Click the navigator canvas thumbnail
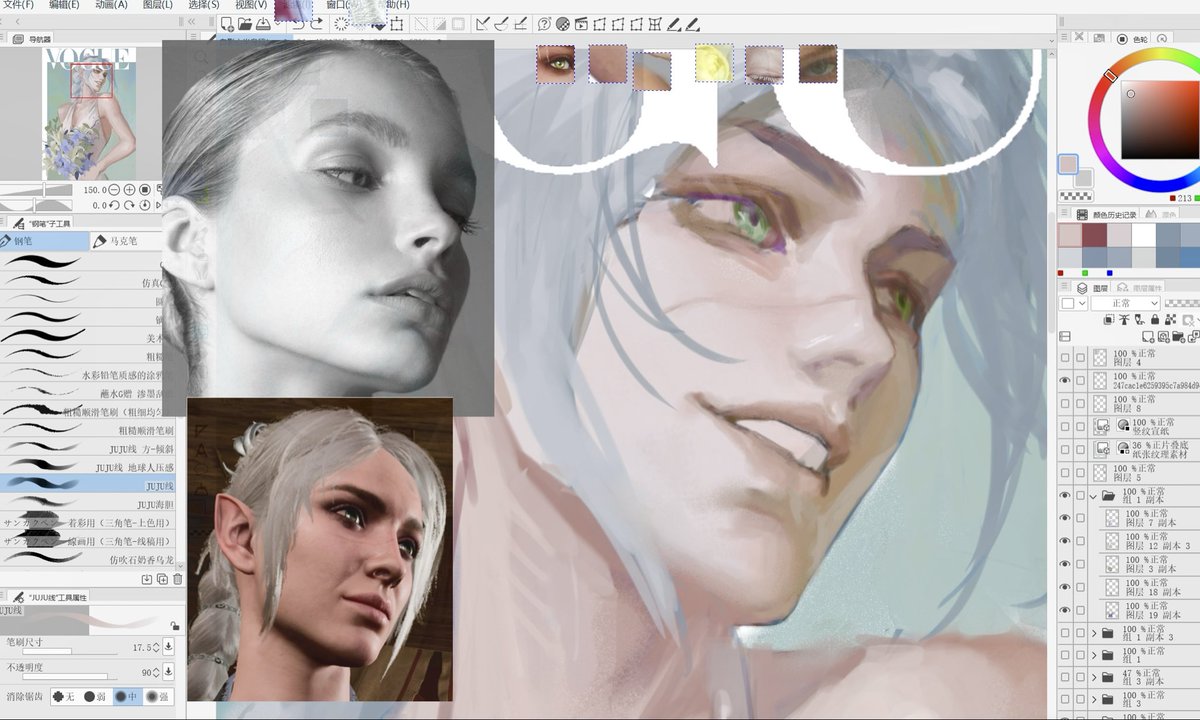 (x=88, y=114)
